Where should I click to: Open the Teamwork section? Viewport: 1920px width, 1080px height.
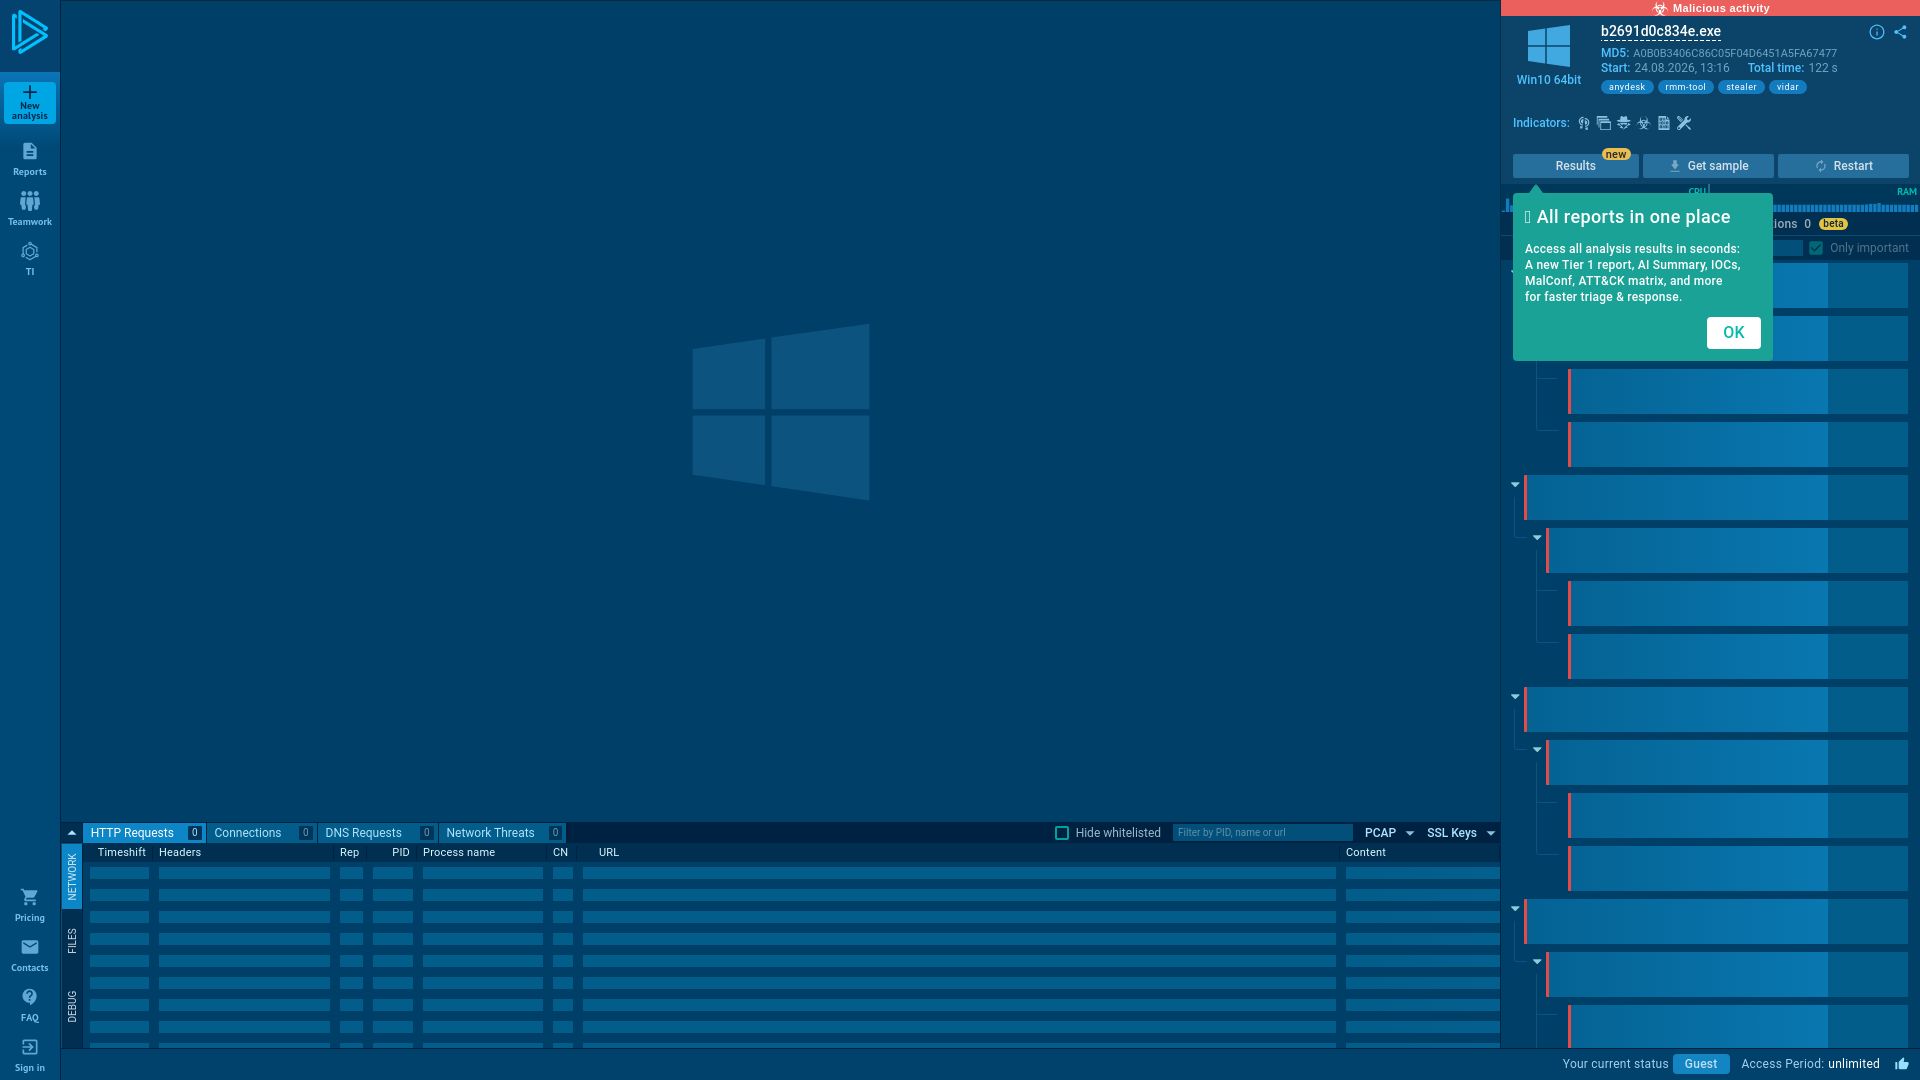click(x=30, y=209)
